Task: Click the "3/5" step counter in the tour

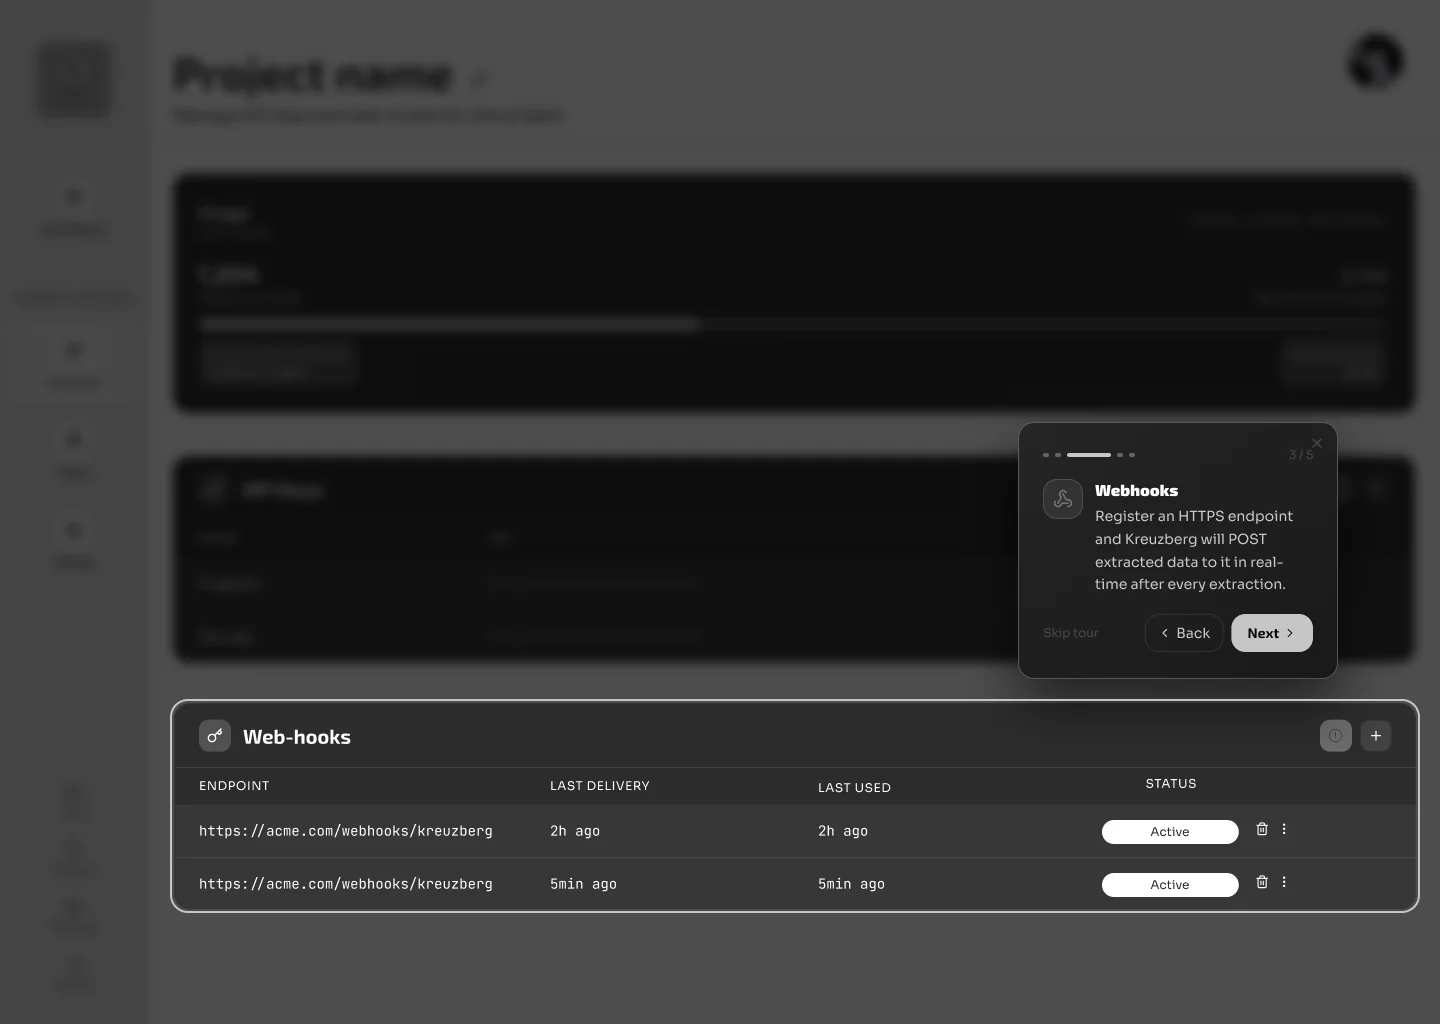Action: (x=1301, y=455)
